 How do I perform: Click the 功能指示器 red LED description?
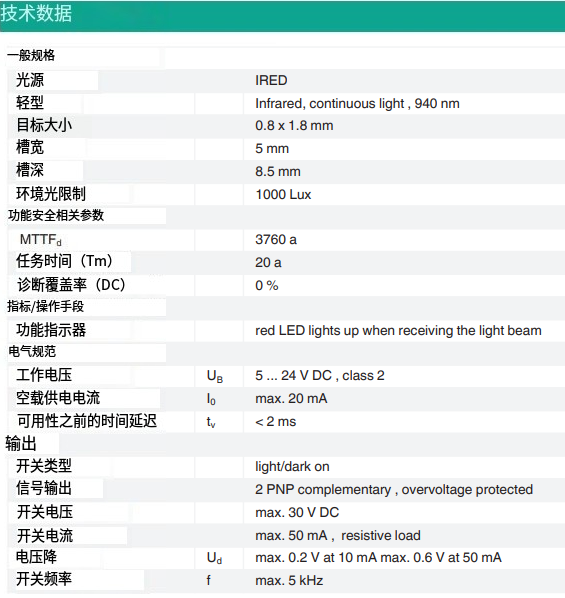pyautogui.click(x=398, y=330)
